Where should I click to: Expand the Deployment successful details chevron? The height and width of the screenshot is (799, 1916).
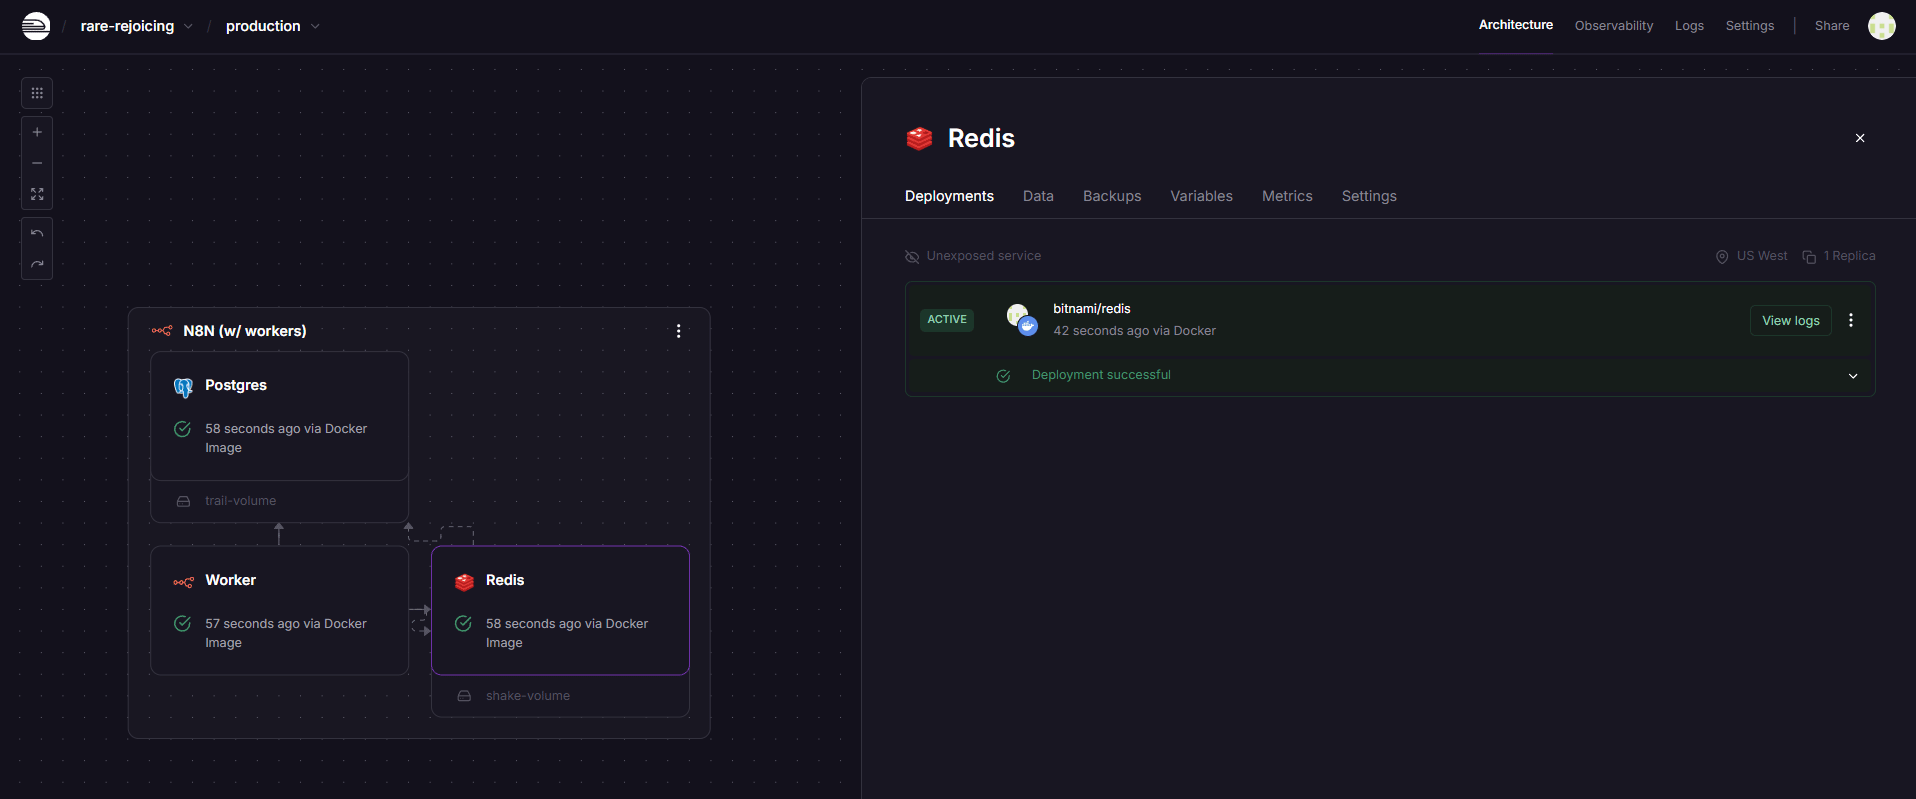(x=1853, y=376)
